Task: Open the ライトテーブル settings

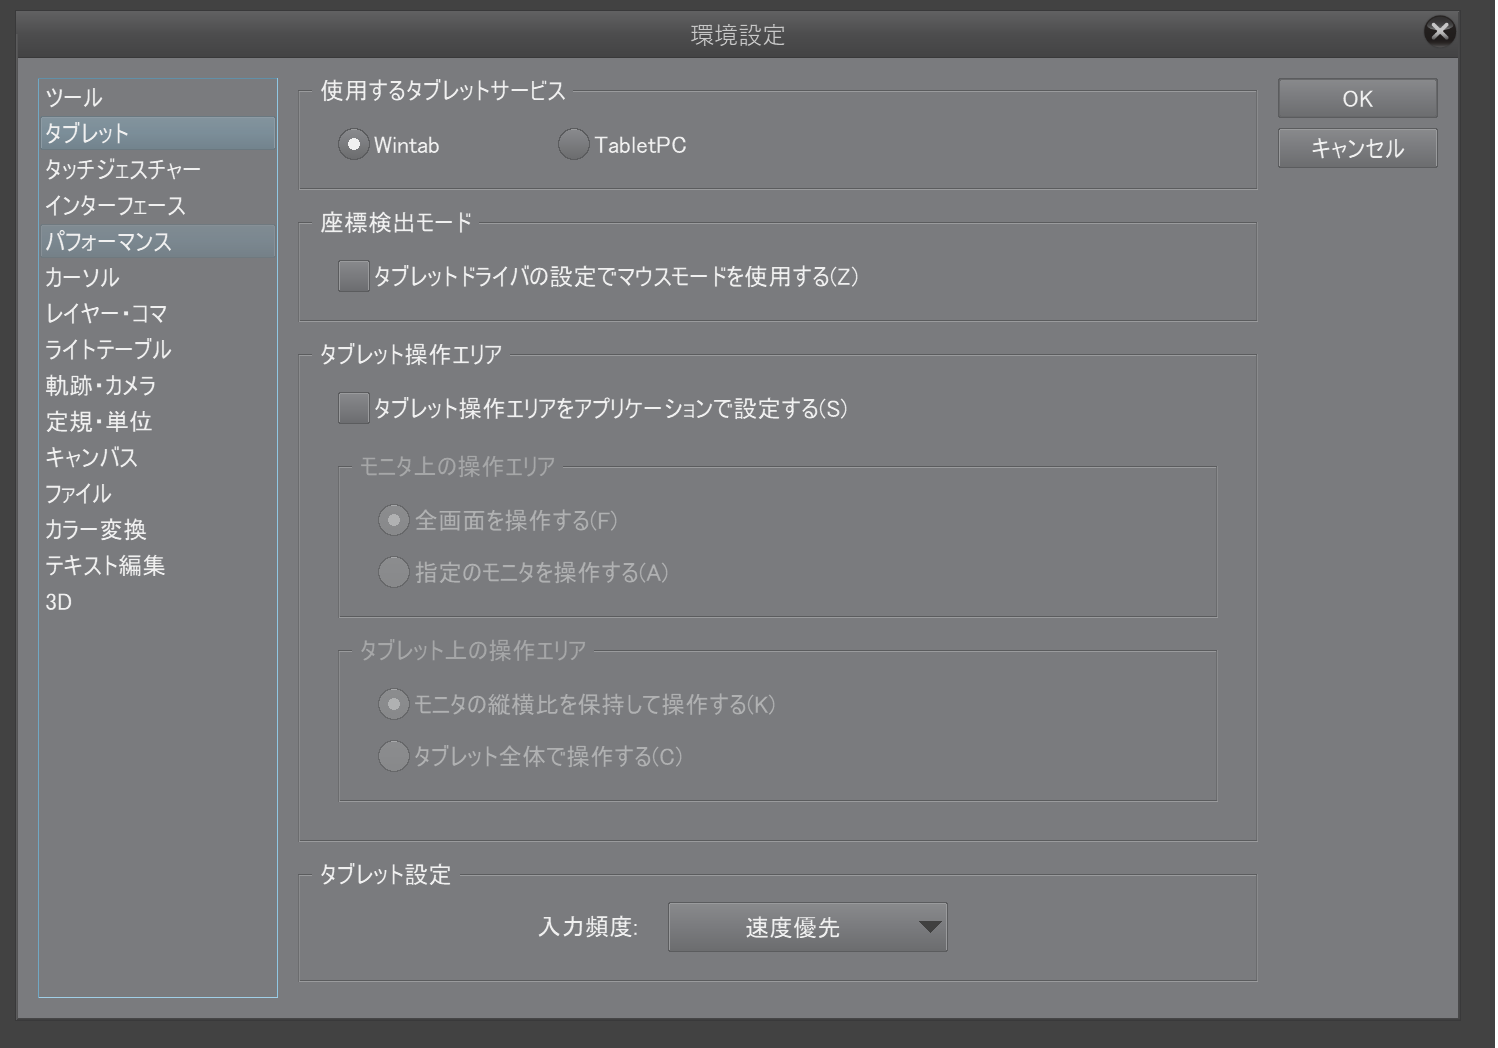Action: 157,350
